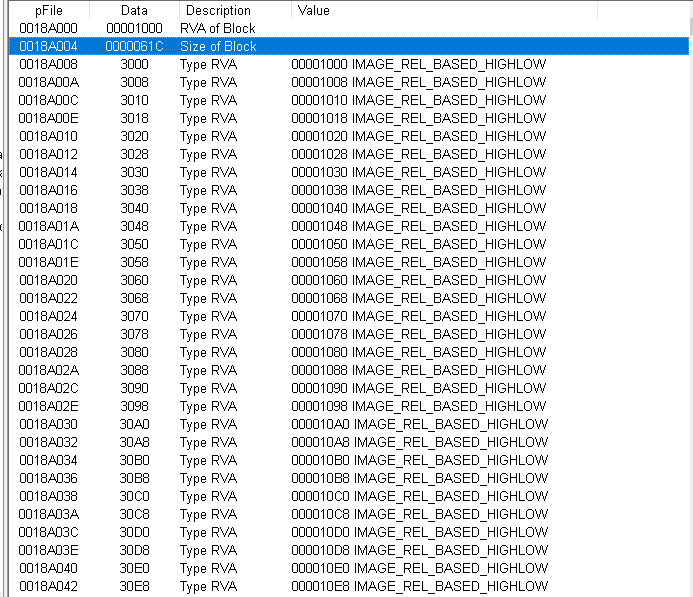Click data cell 3078
The width and height of the screenshot is (693, 597).
pyautogui.click(x=134, y=335)
